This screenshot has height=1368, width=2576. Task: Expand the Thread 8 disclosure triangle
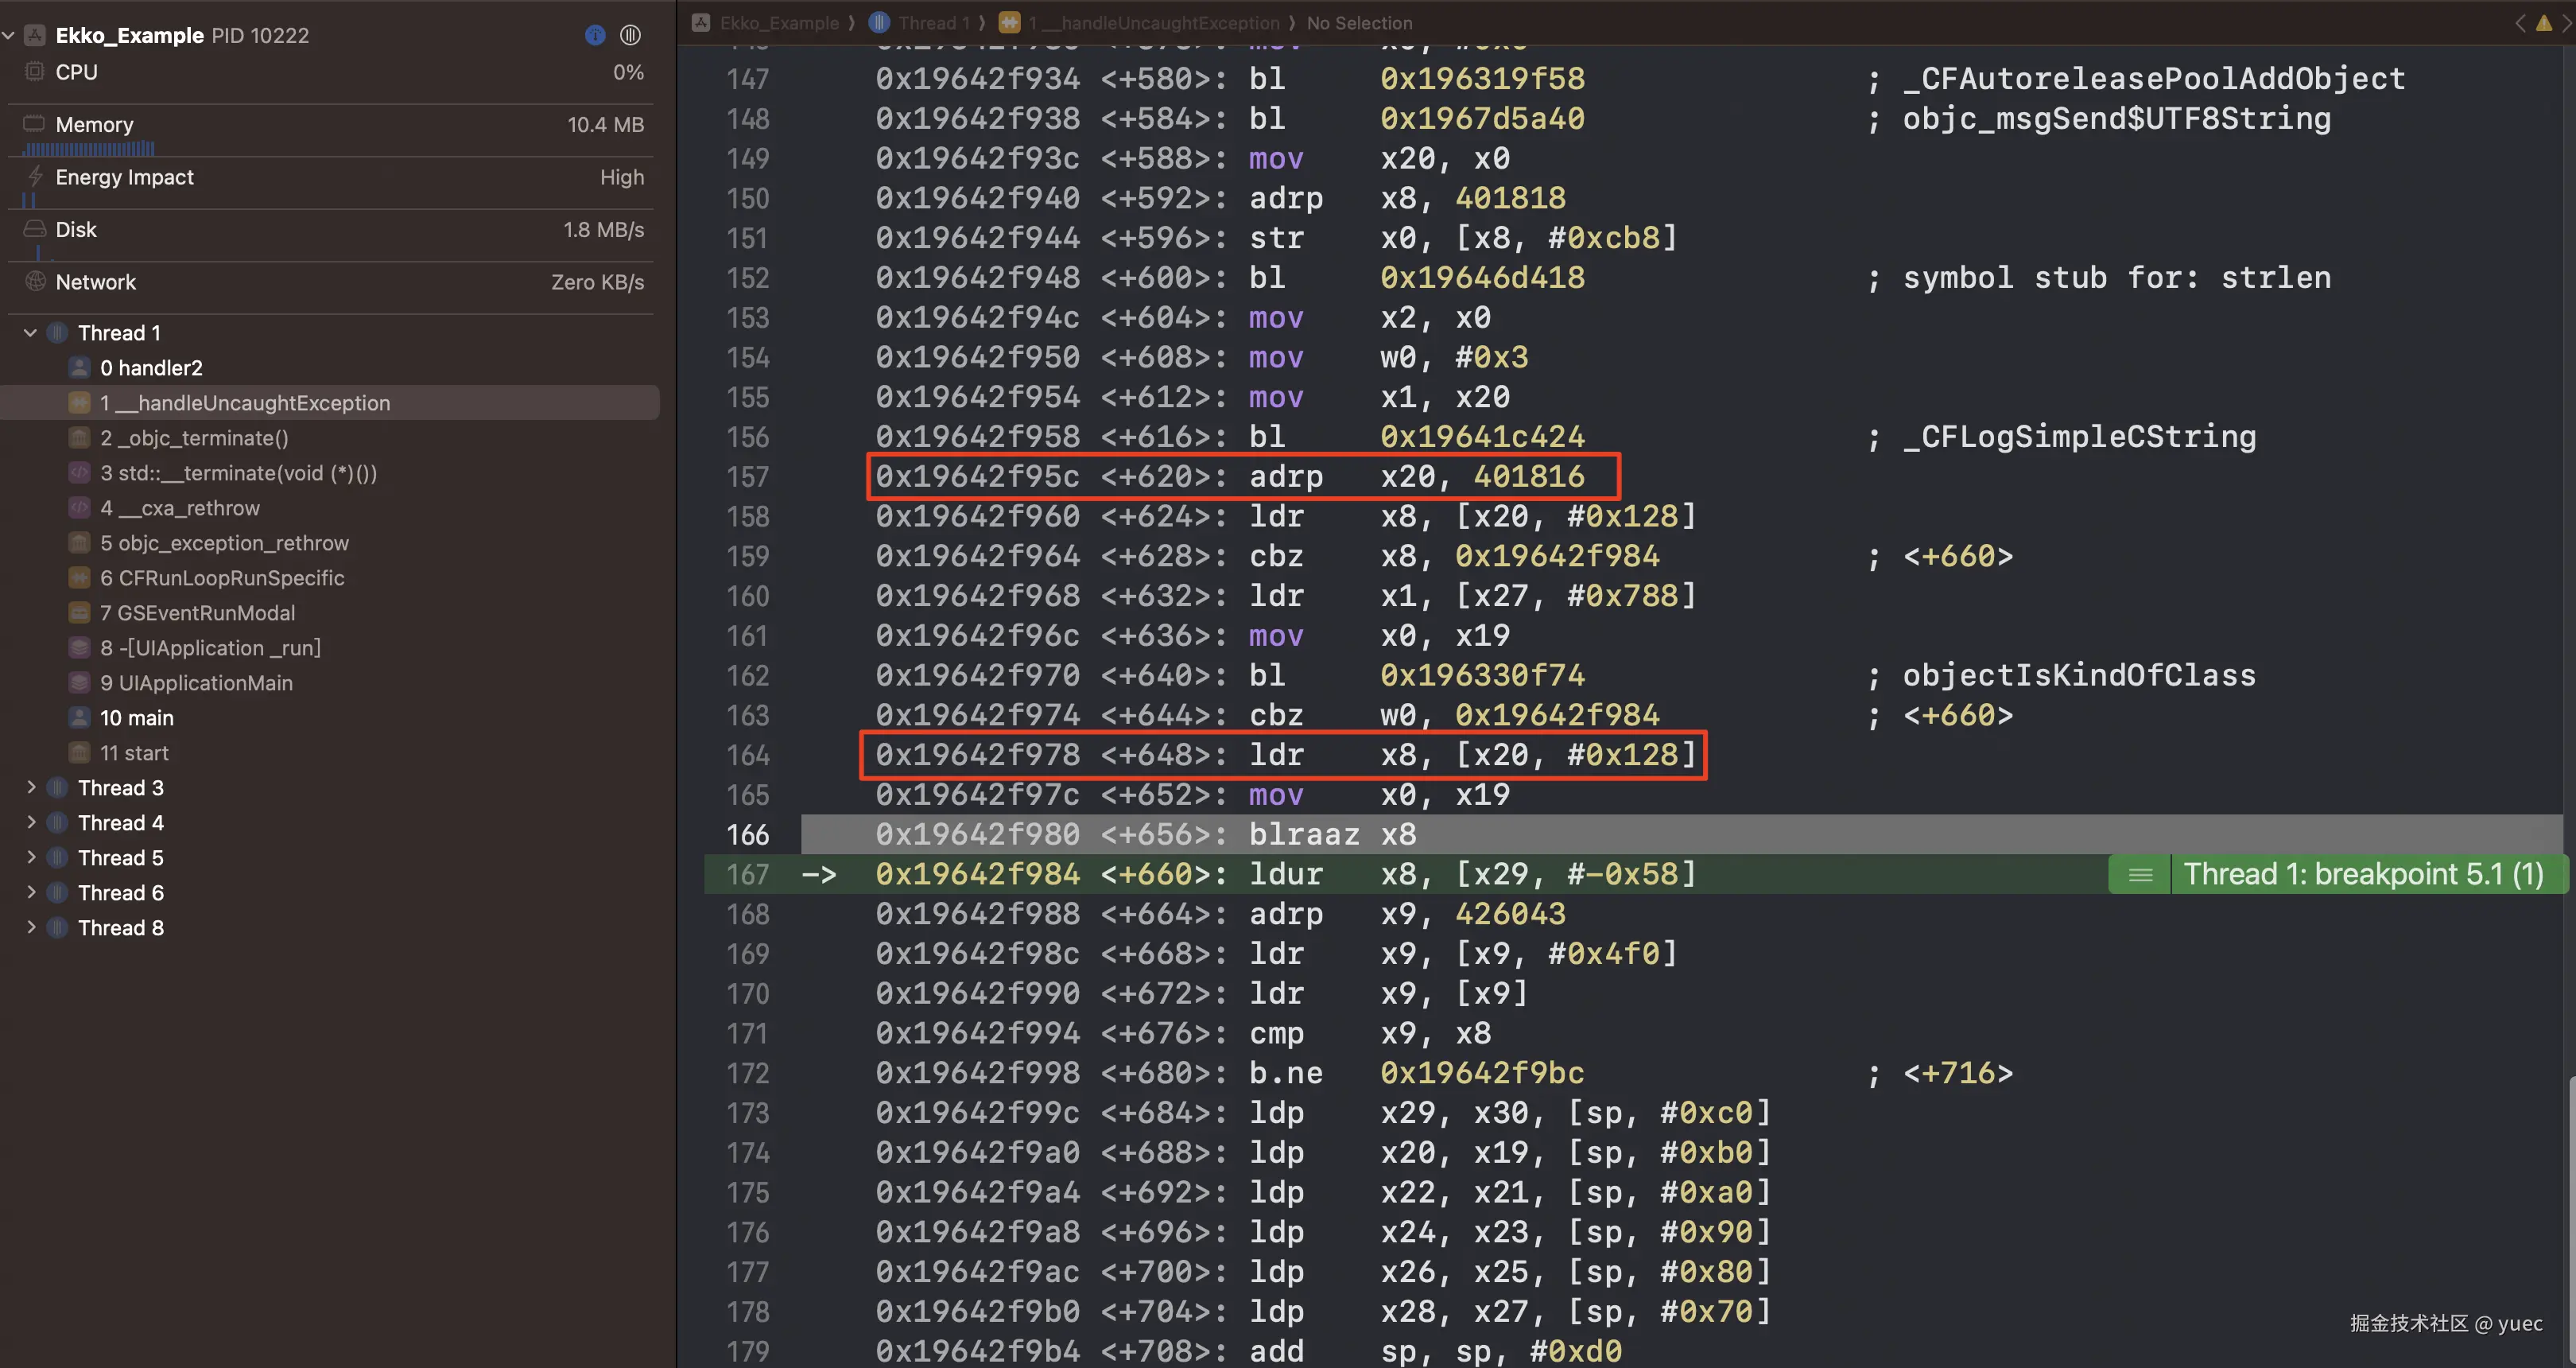(x=30, y=928)
